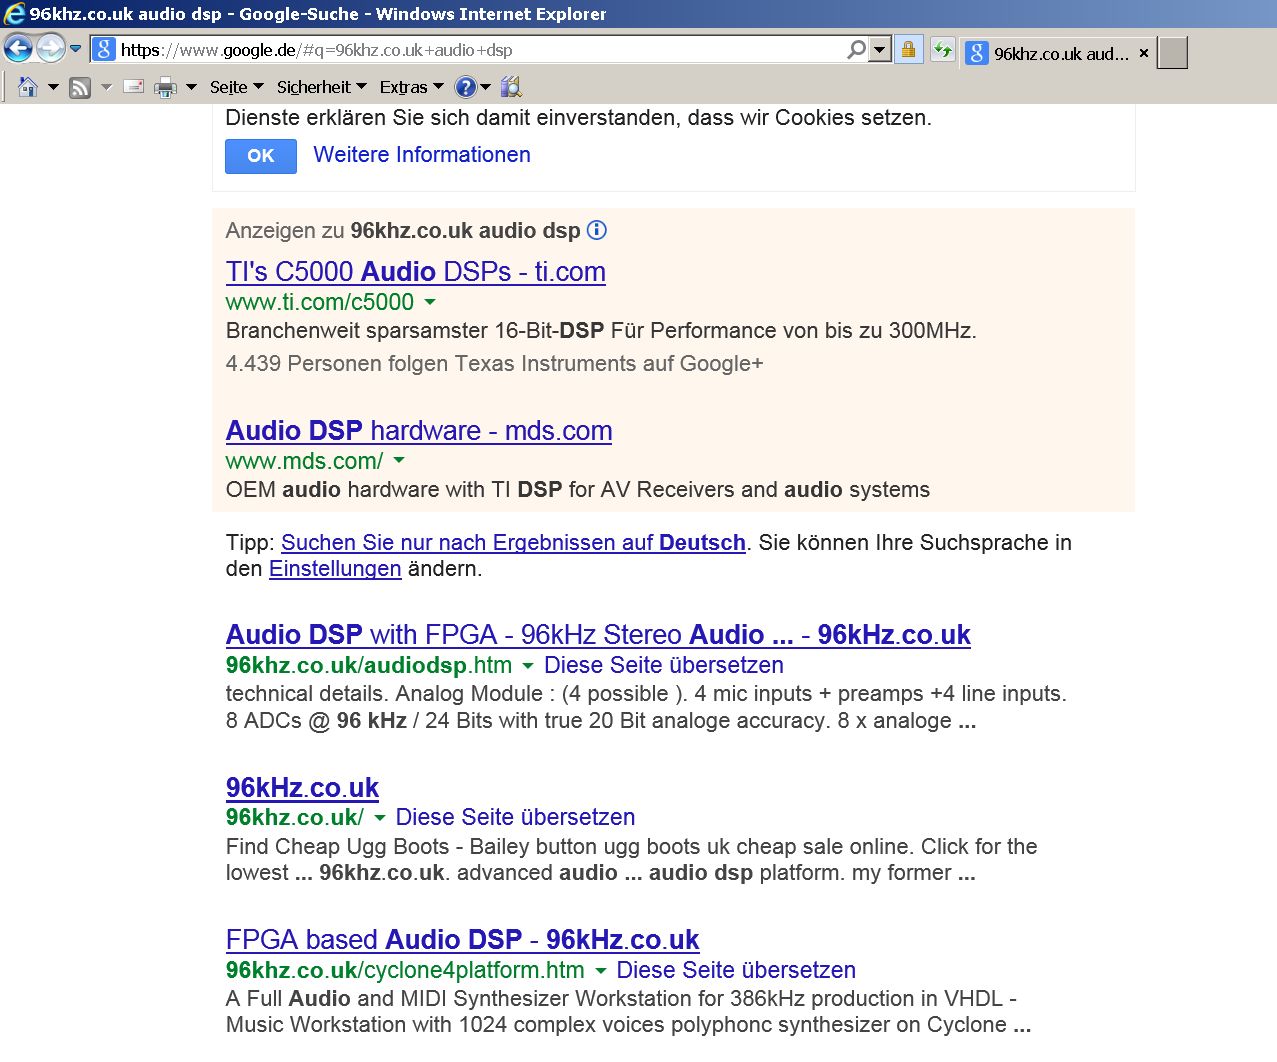This screenshot has height=1062, width=1277.
Task: Close the '96khz.co.uk aud...' tab
Action: (x=1144, y=54)
